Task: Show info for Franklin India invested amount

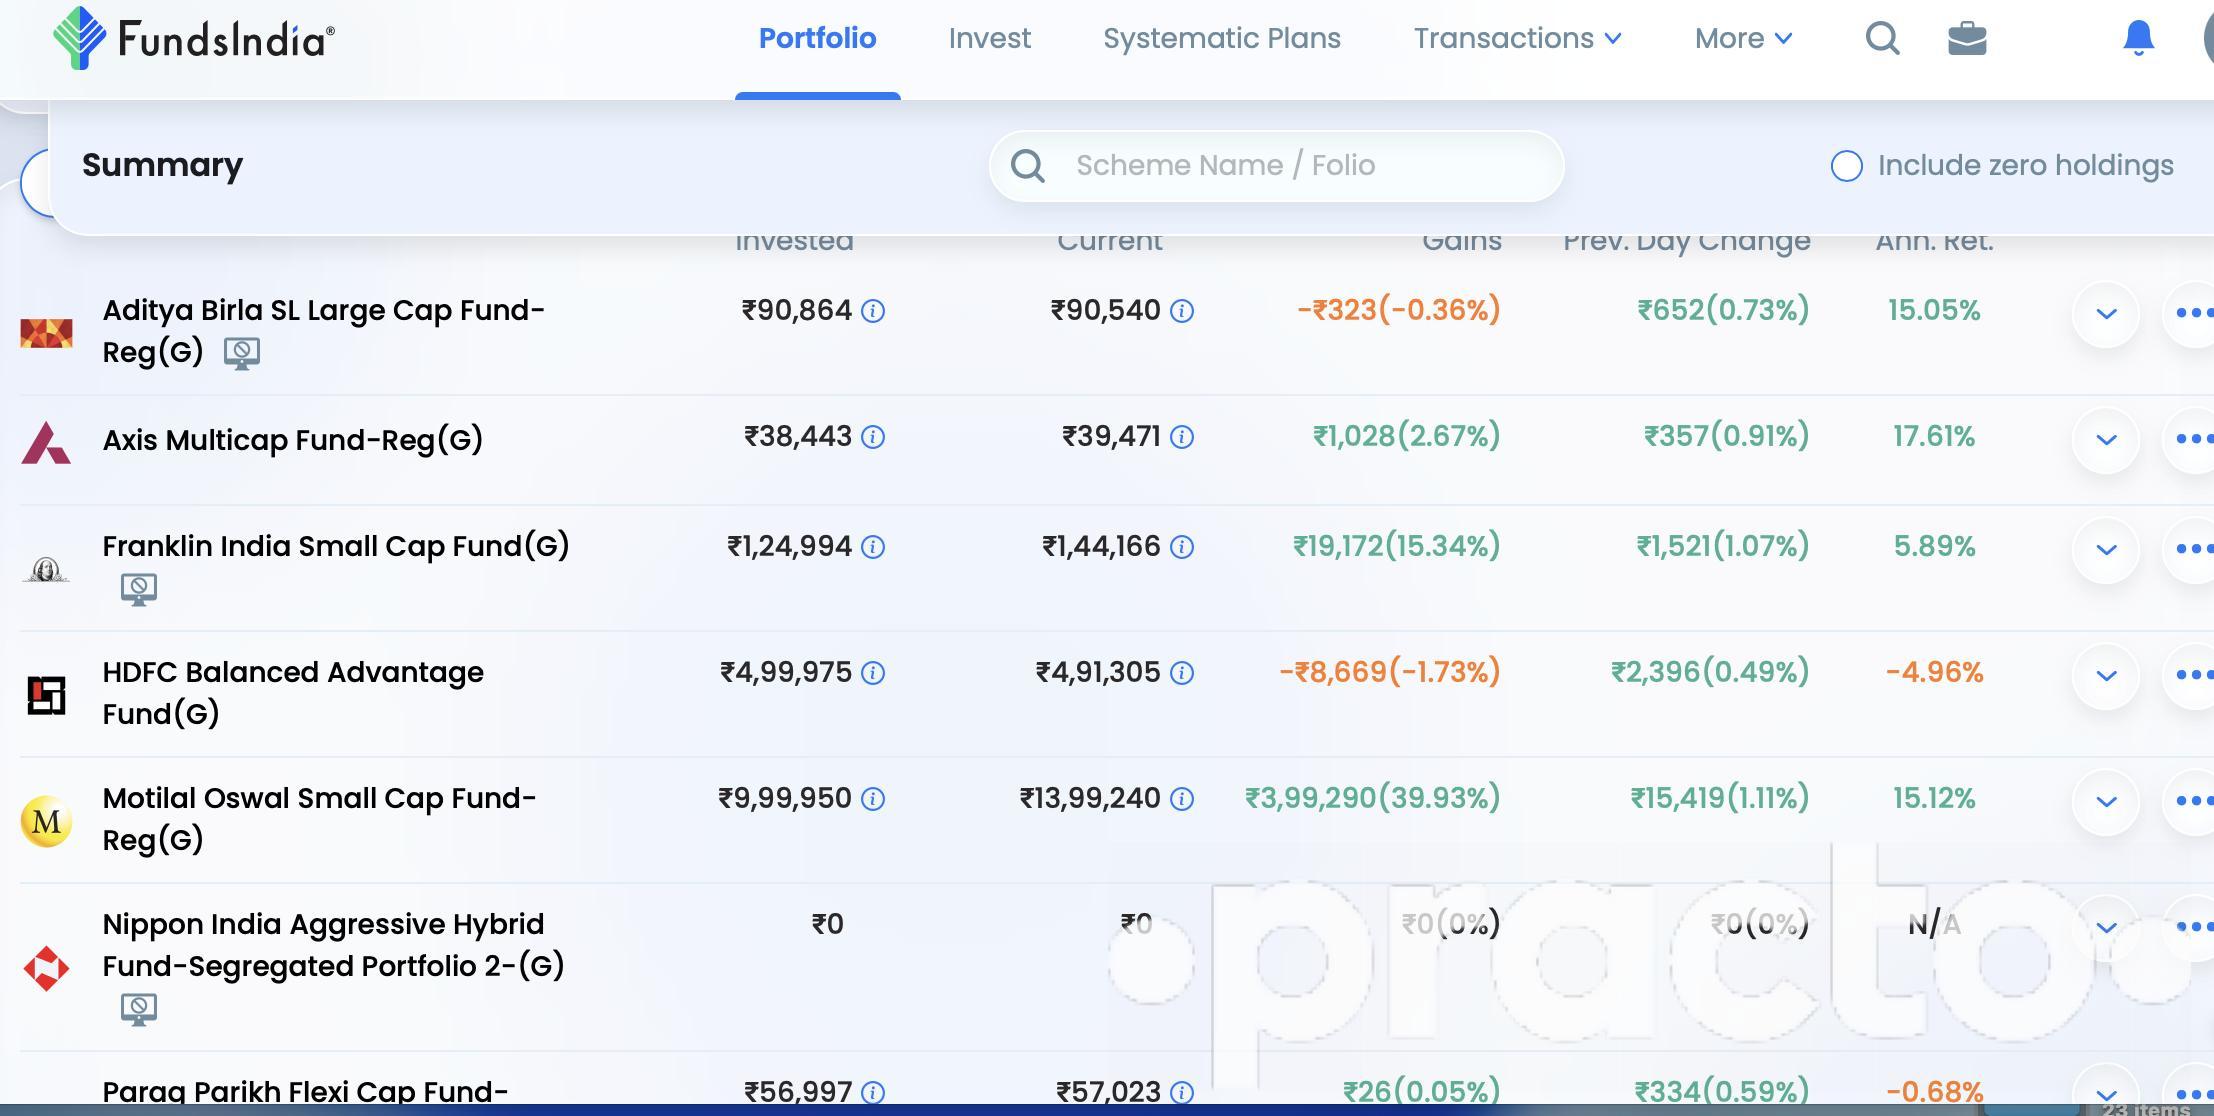Action: pos(873,547)
